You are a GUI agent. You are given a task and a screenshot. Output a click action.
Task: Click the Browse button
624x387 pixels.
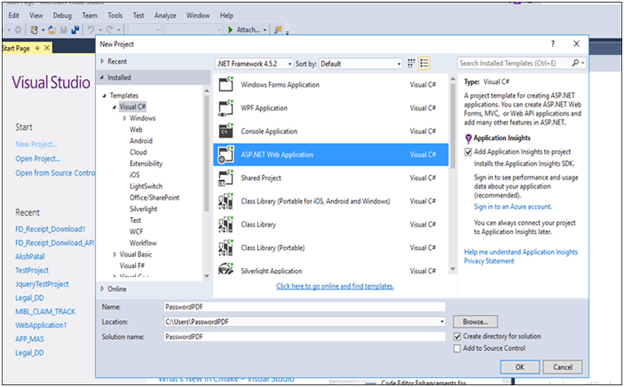pos(475,322)
